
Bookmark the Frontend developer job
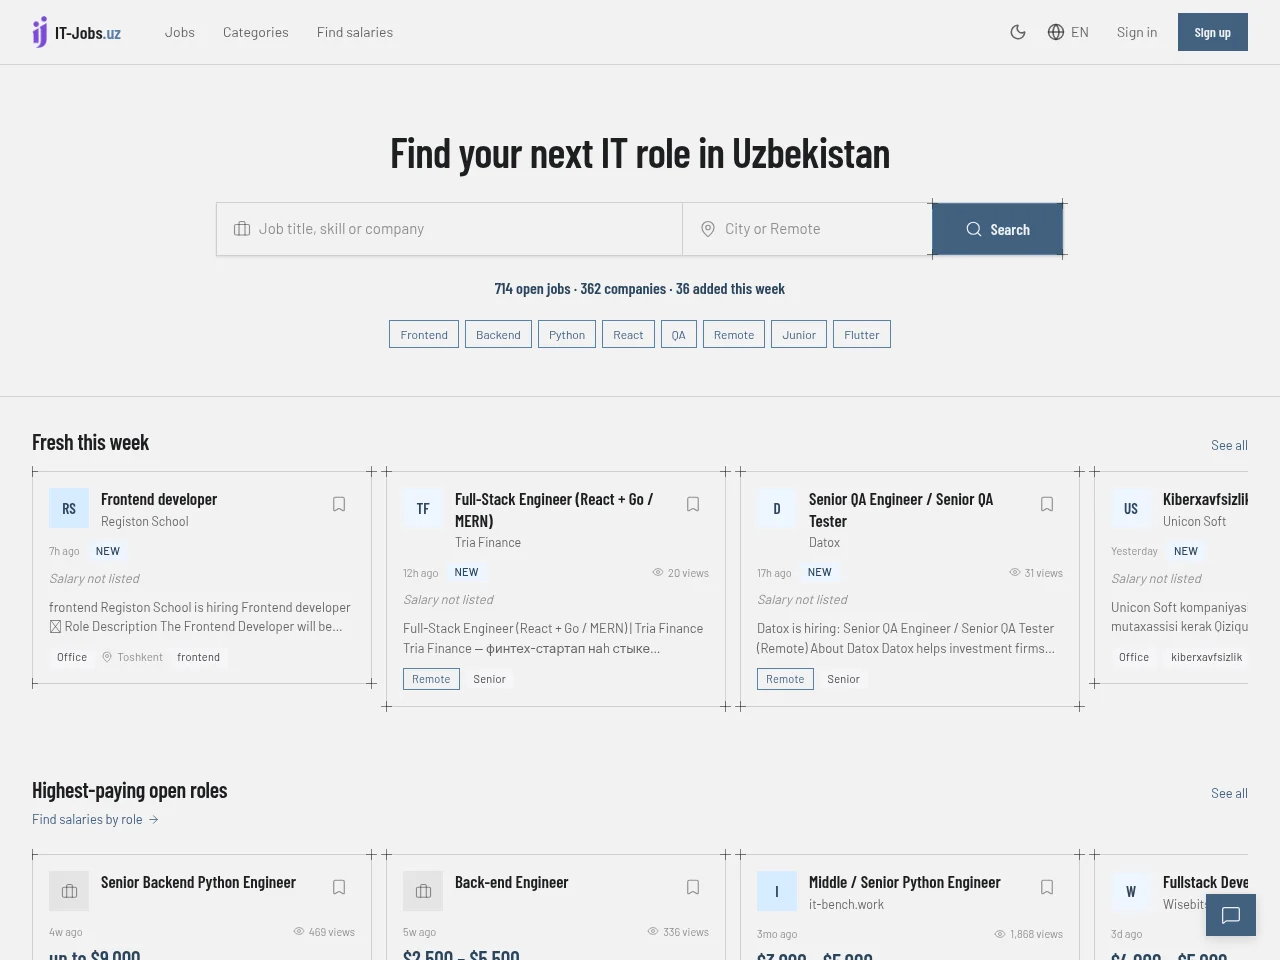click(339, 504)
